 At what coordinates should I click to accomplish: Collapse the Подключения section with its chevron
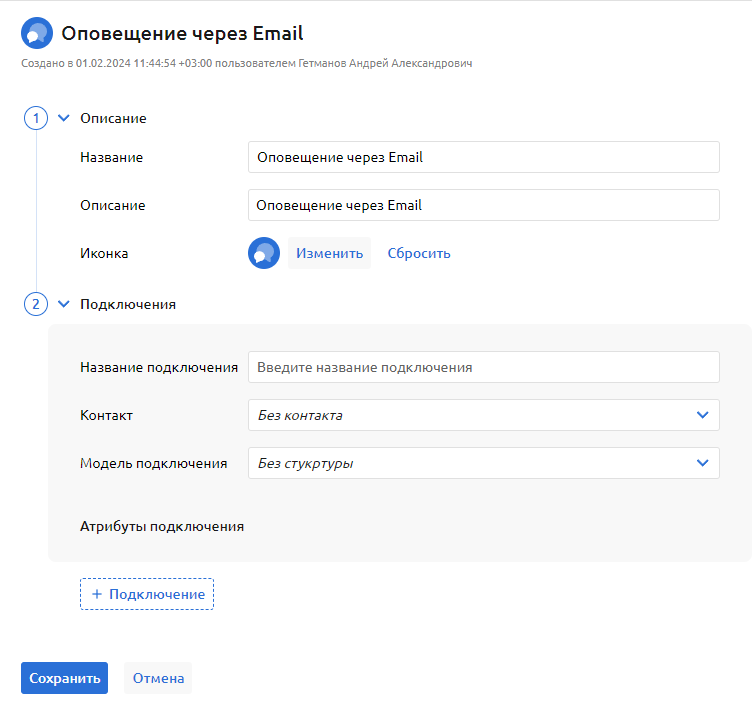64,304
